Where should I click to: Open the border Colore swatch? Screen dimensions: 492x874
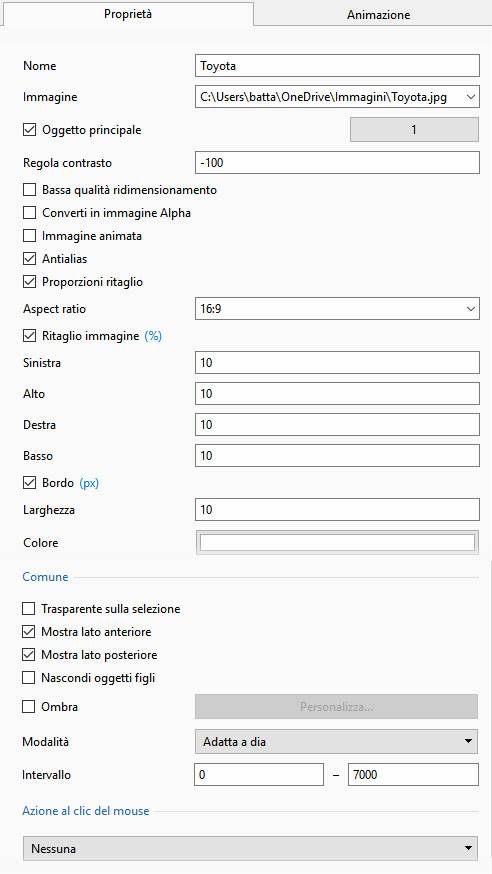[x=337, y=542]
